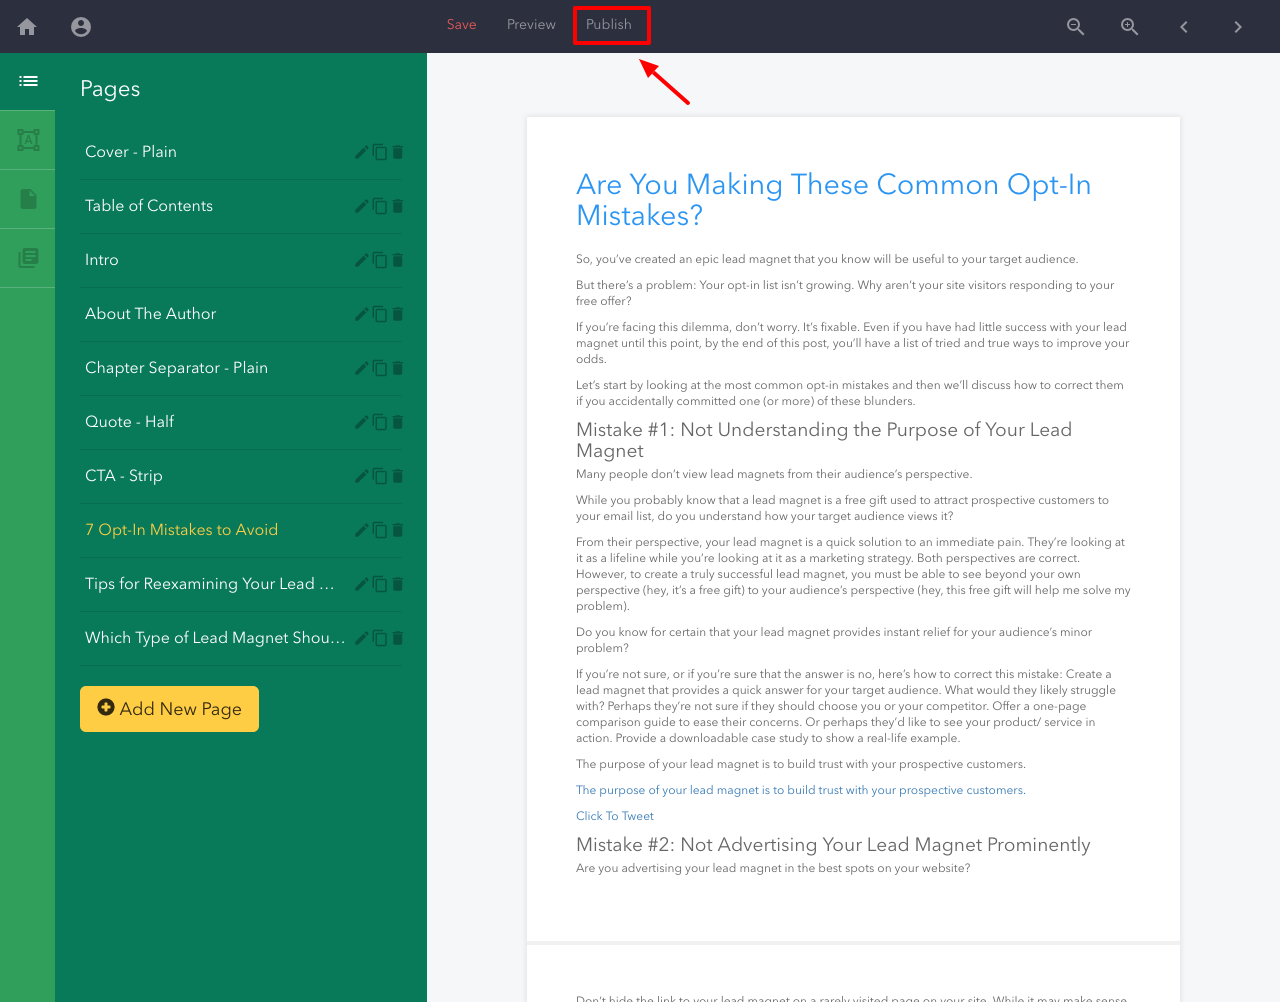Viewport: 1280px width, 1002px height.
Task: Delete the CTA - Strip page
Action: pos(397,476)
